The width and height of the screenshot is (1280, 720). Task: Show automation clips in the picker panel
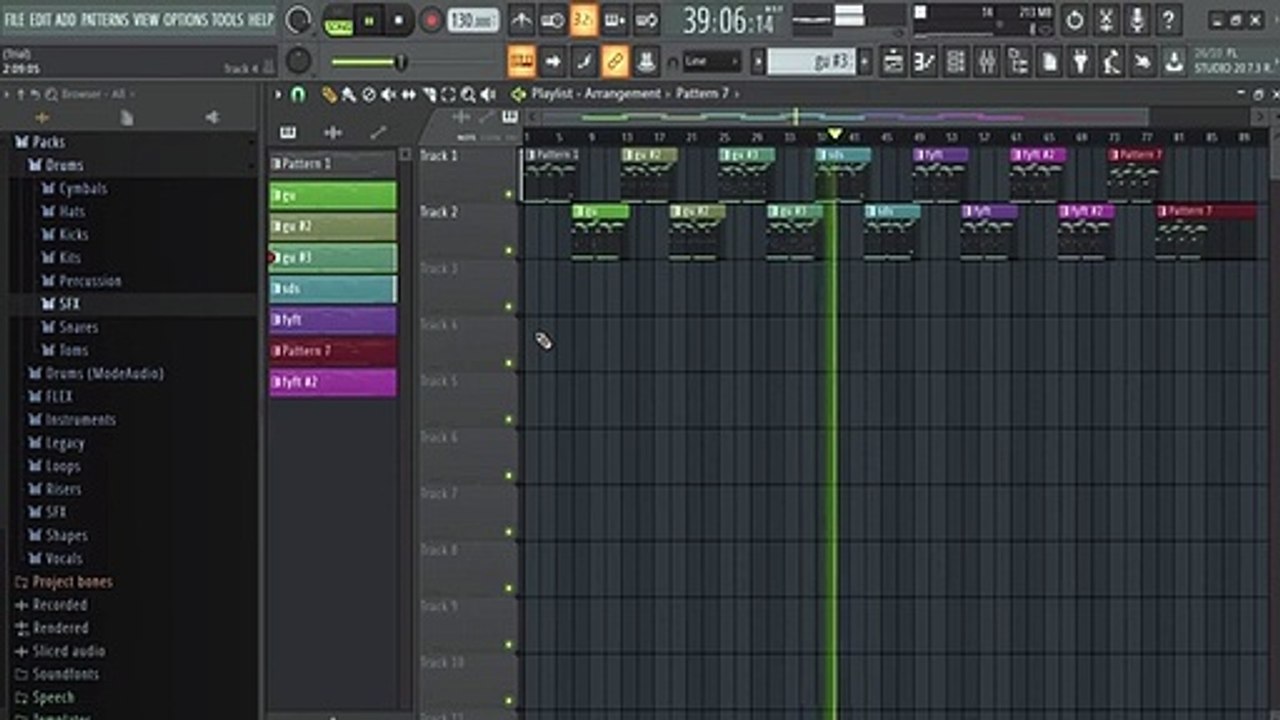[x=378, y=132]
